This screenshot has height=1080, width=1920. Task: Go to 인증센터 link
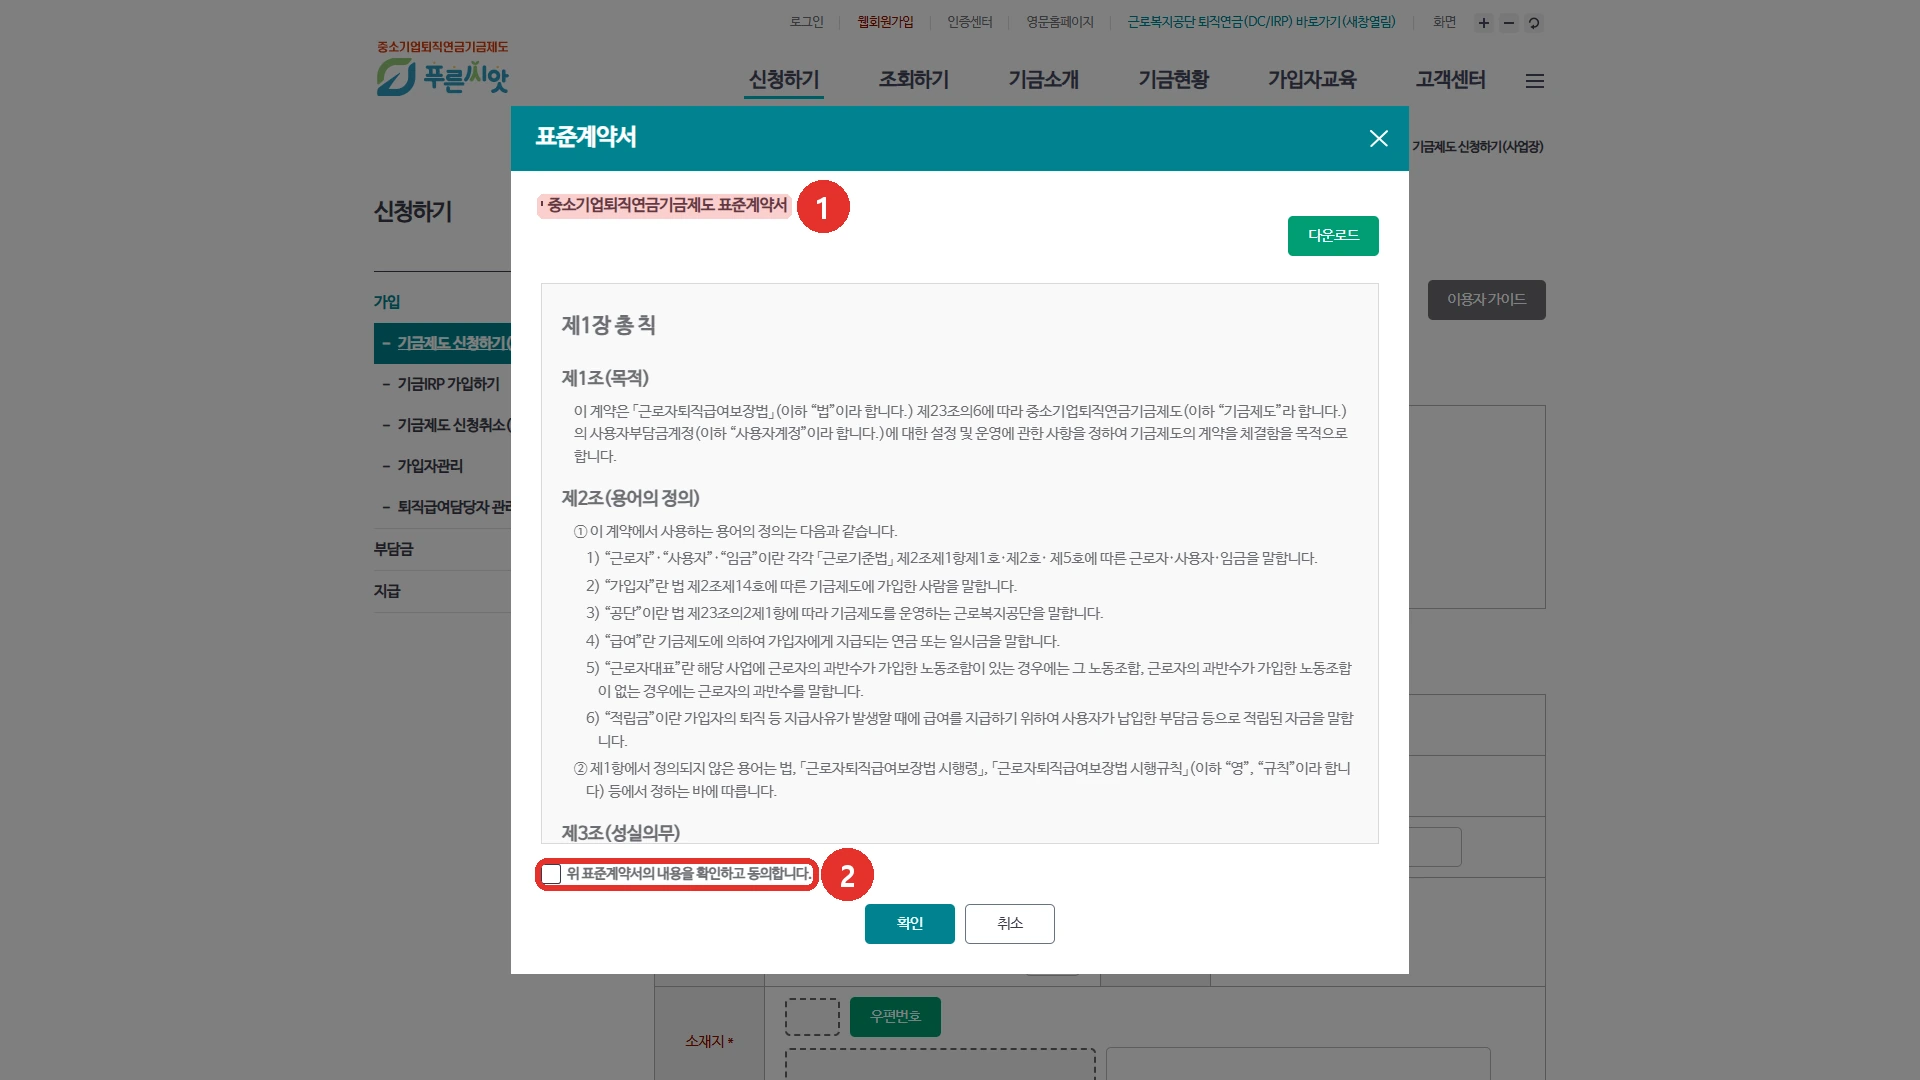970,22
